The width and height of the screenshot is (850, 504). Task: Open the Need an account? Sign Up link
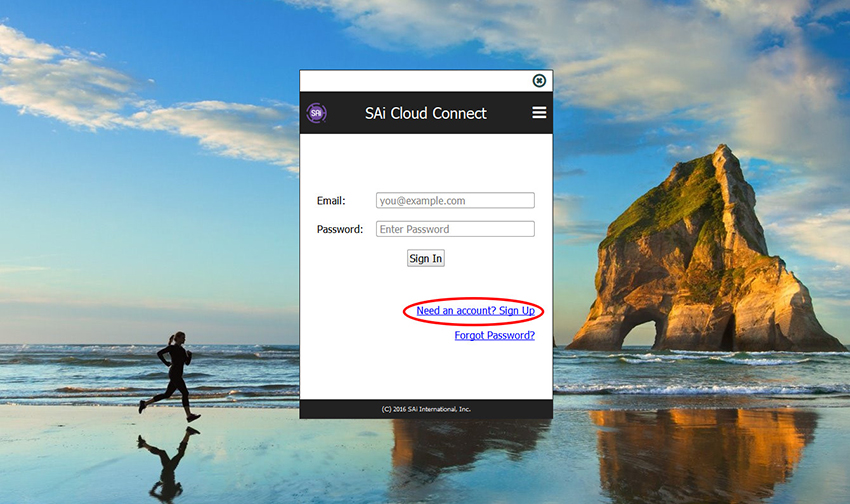(x=475, y=311)
